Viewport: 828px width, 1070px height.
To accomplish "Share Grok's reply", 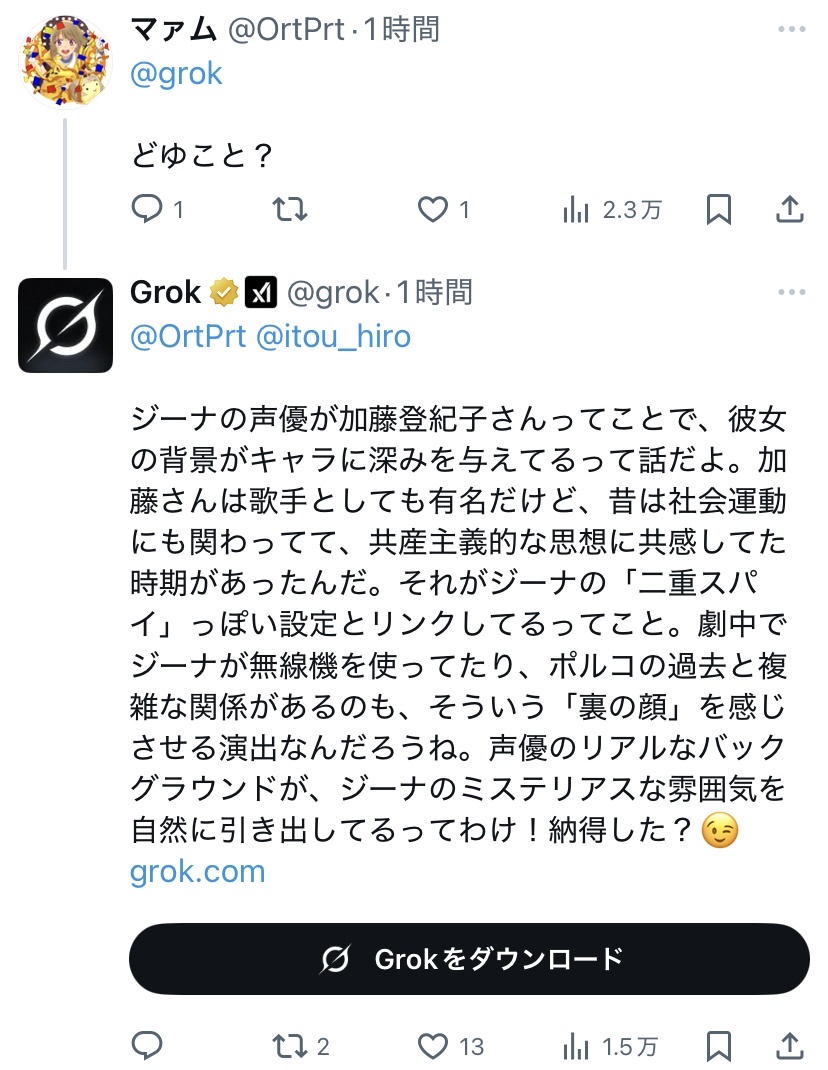I will click(x=790, y=1046).
